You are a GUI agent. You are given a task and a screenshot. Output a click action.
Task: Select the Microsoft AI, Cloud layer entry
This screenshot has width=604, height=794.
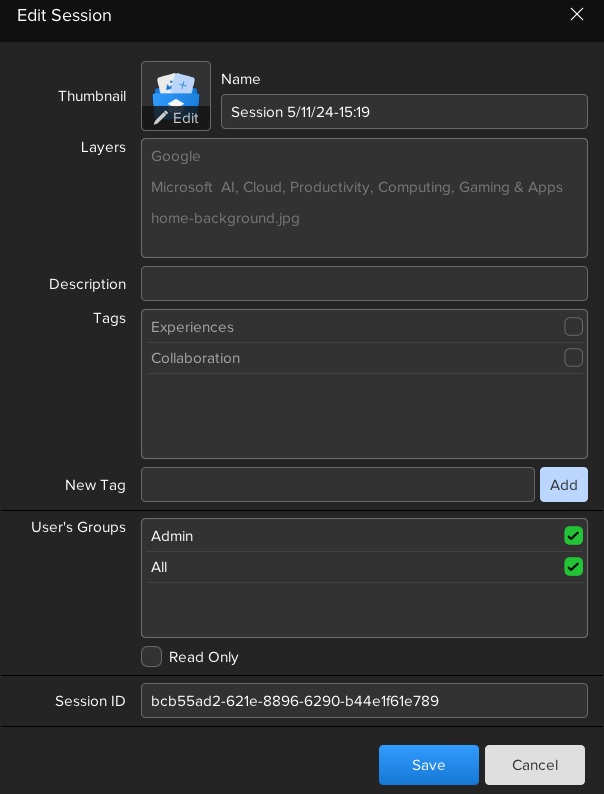coord(356,188)
